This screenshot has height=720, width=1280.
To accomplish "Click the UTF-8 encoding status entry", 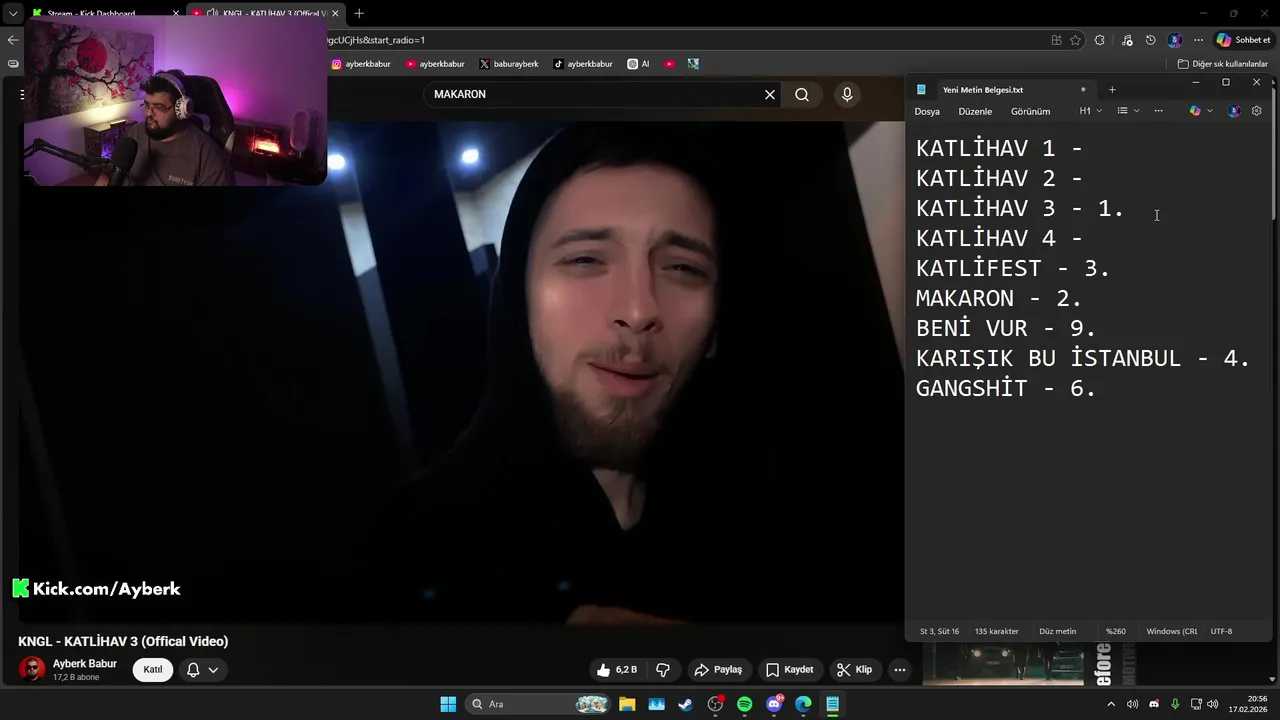I will point(1221,632).
